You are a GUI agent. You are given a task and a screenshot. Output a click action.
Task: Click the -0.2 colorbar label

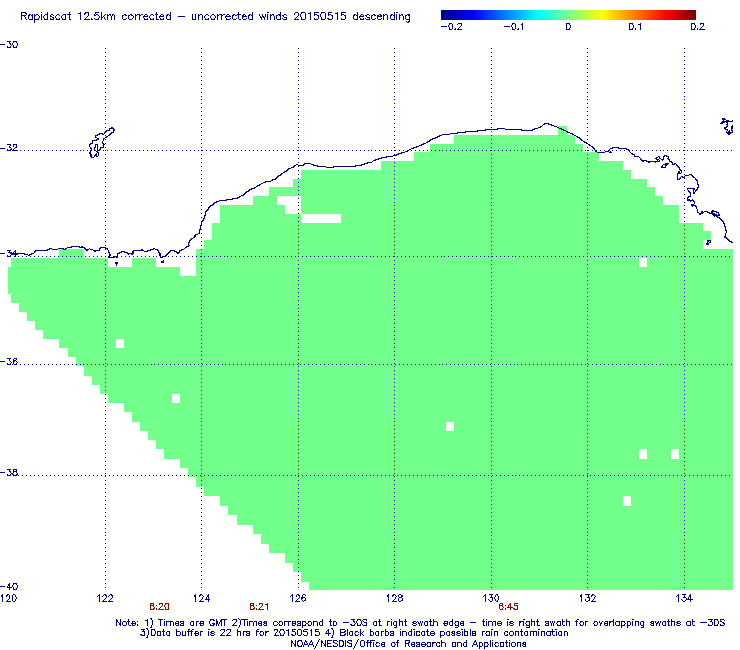coord(452,27)
